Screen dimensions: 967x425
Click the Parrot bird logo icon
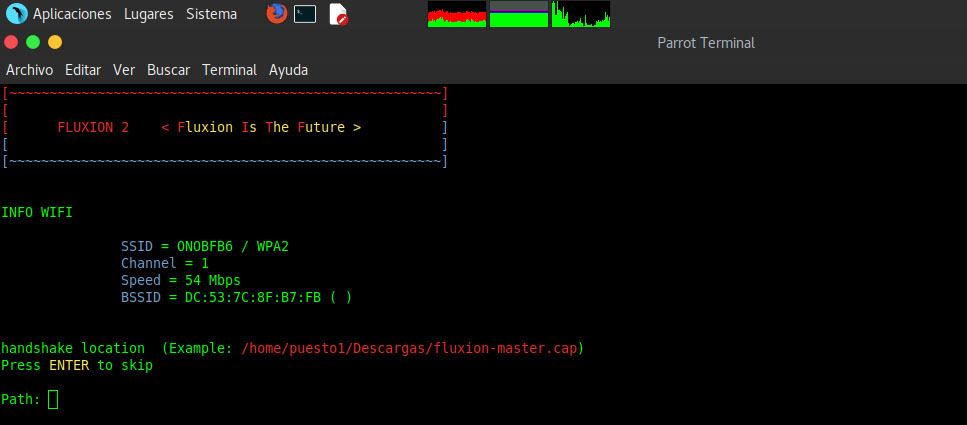click(x=16, y=14)
